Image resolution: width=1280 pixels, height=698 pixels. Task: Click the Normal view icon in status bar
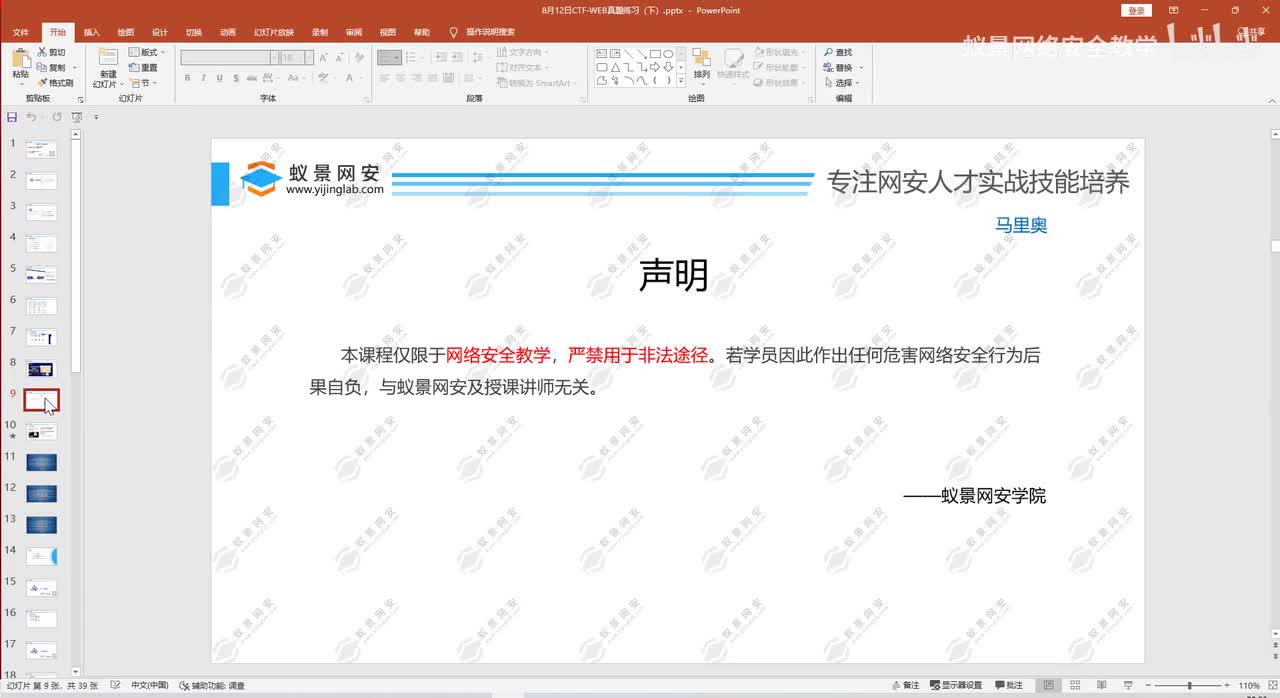click(x=1049, y=685)
